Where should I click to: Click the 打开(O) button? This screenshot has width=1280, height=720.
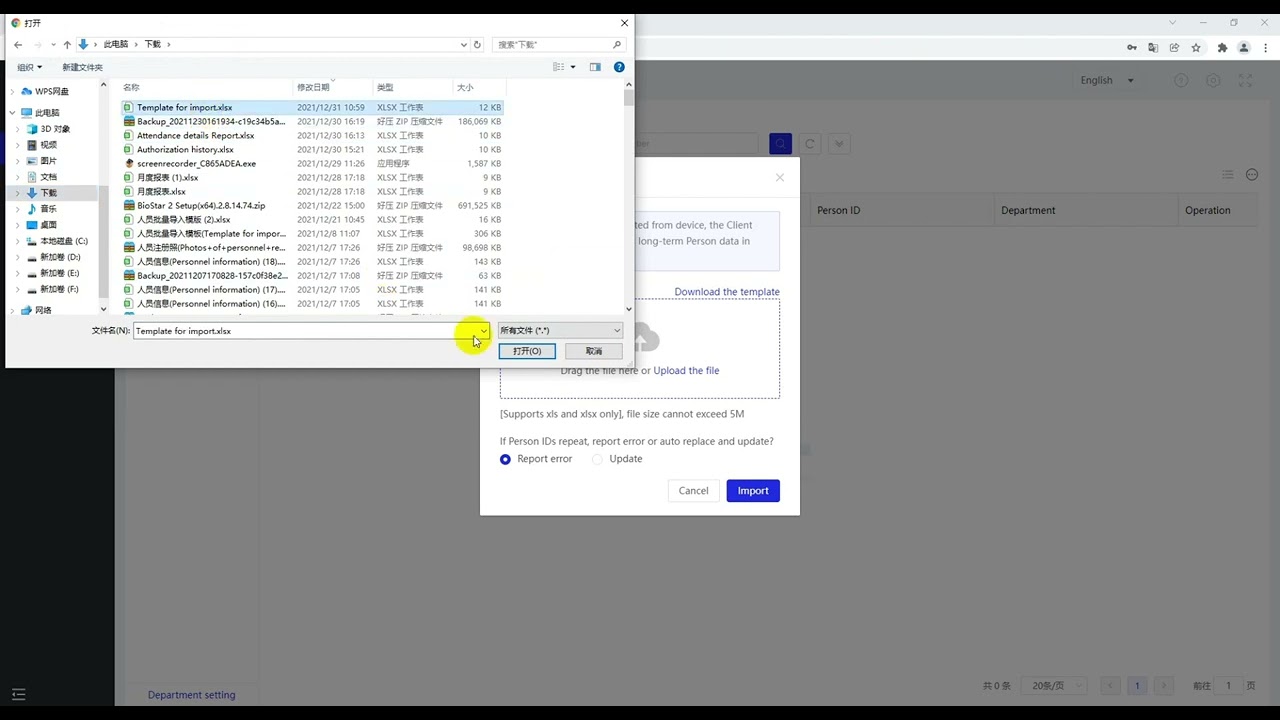527,351
